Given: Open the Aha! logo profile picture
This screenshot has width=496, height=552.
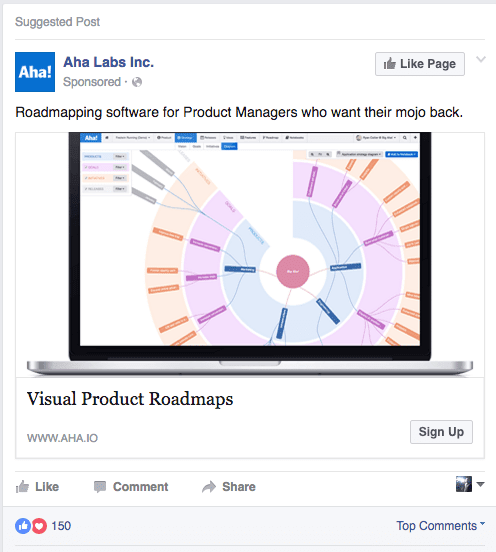Looking at the screenshot, I should pyautogui.click(x=35, y=72).
